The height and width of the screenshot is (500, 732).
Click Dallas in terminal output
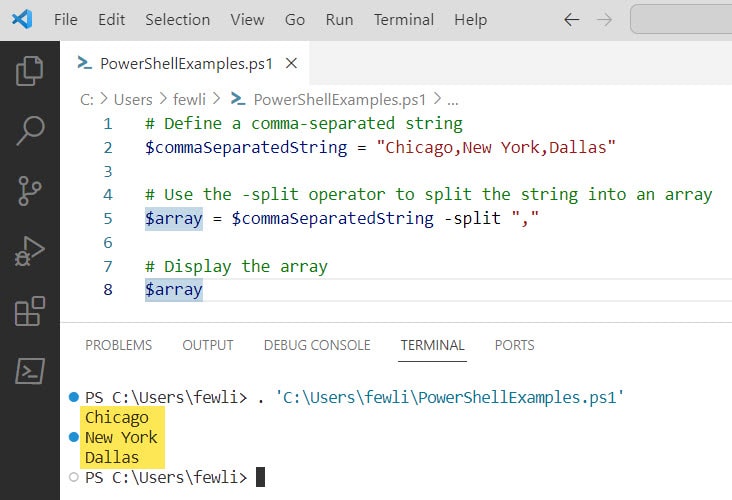click(112, 458)
